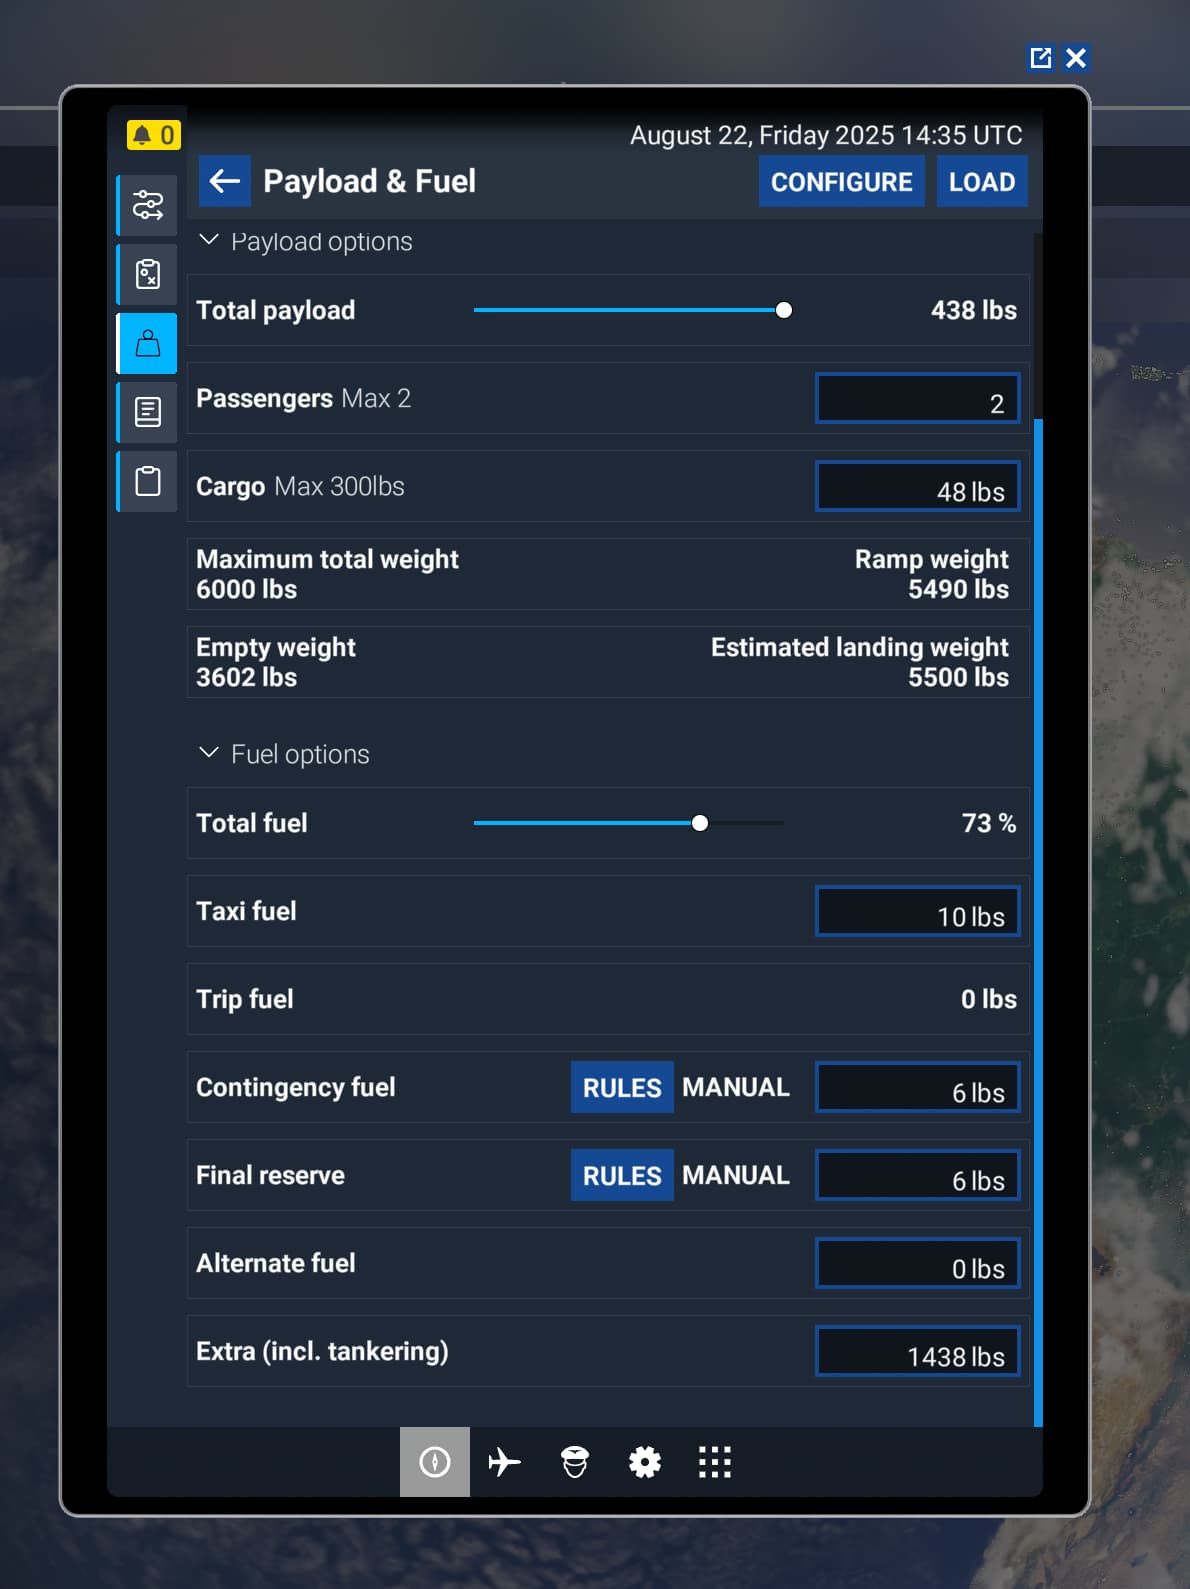This screenshot has width=1190, height=1589.
Task: Click the Empty weight 3602 lbs text
Action: [x=276, y=662]
